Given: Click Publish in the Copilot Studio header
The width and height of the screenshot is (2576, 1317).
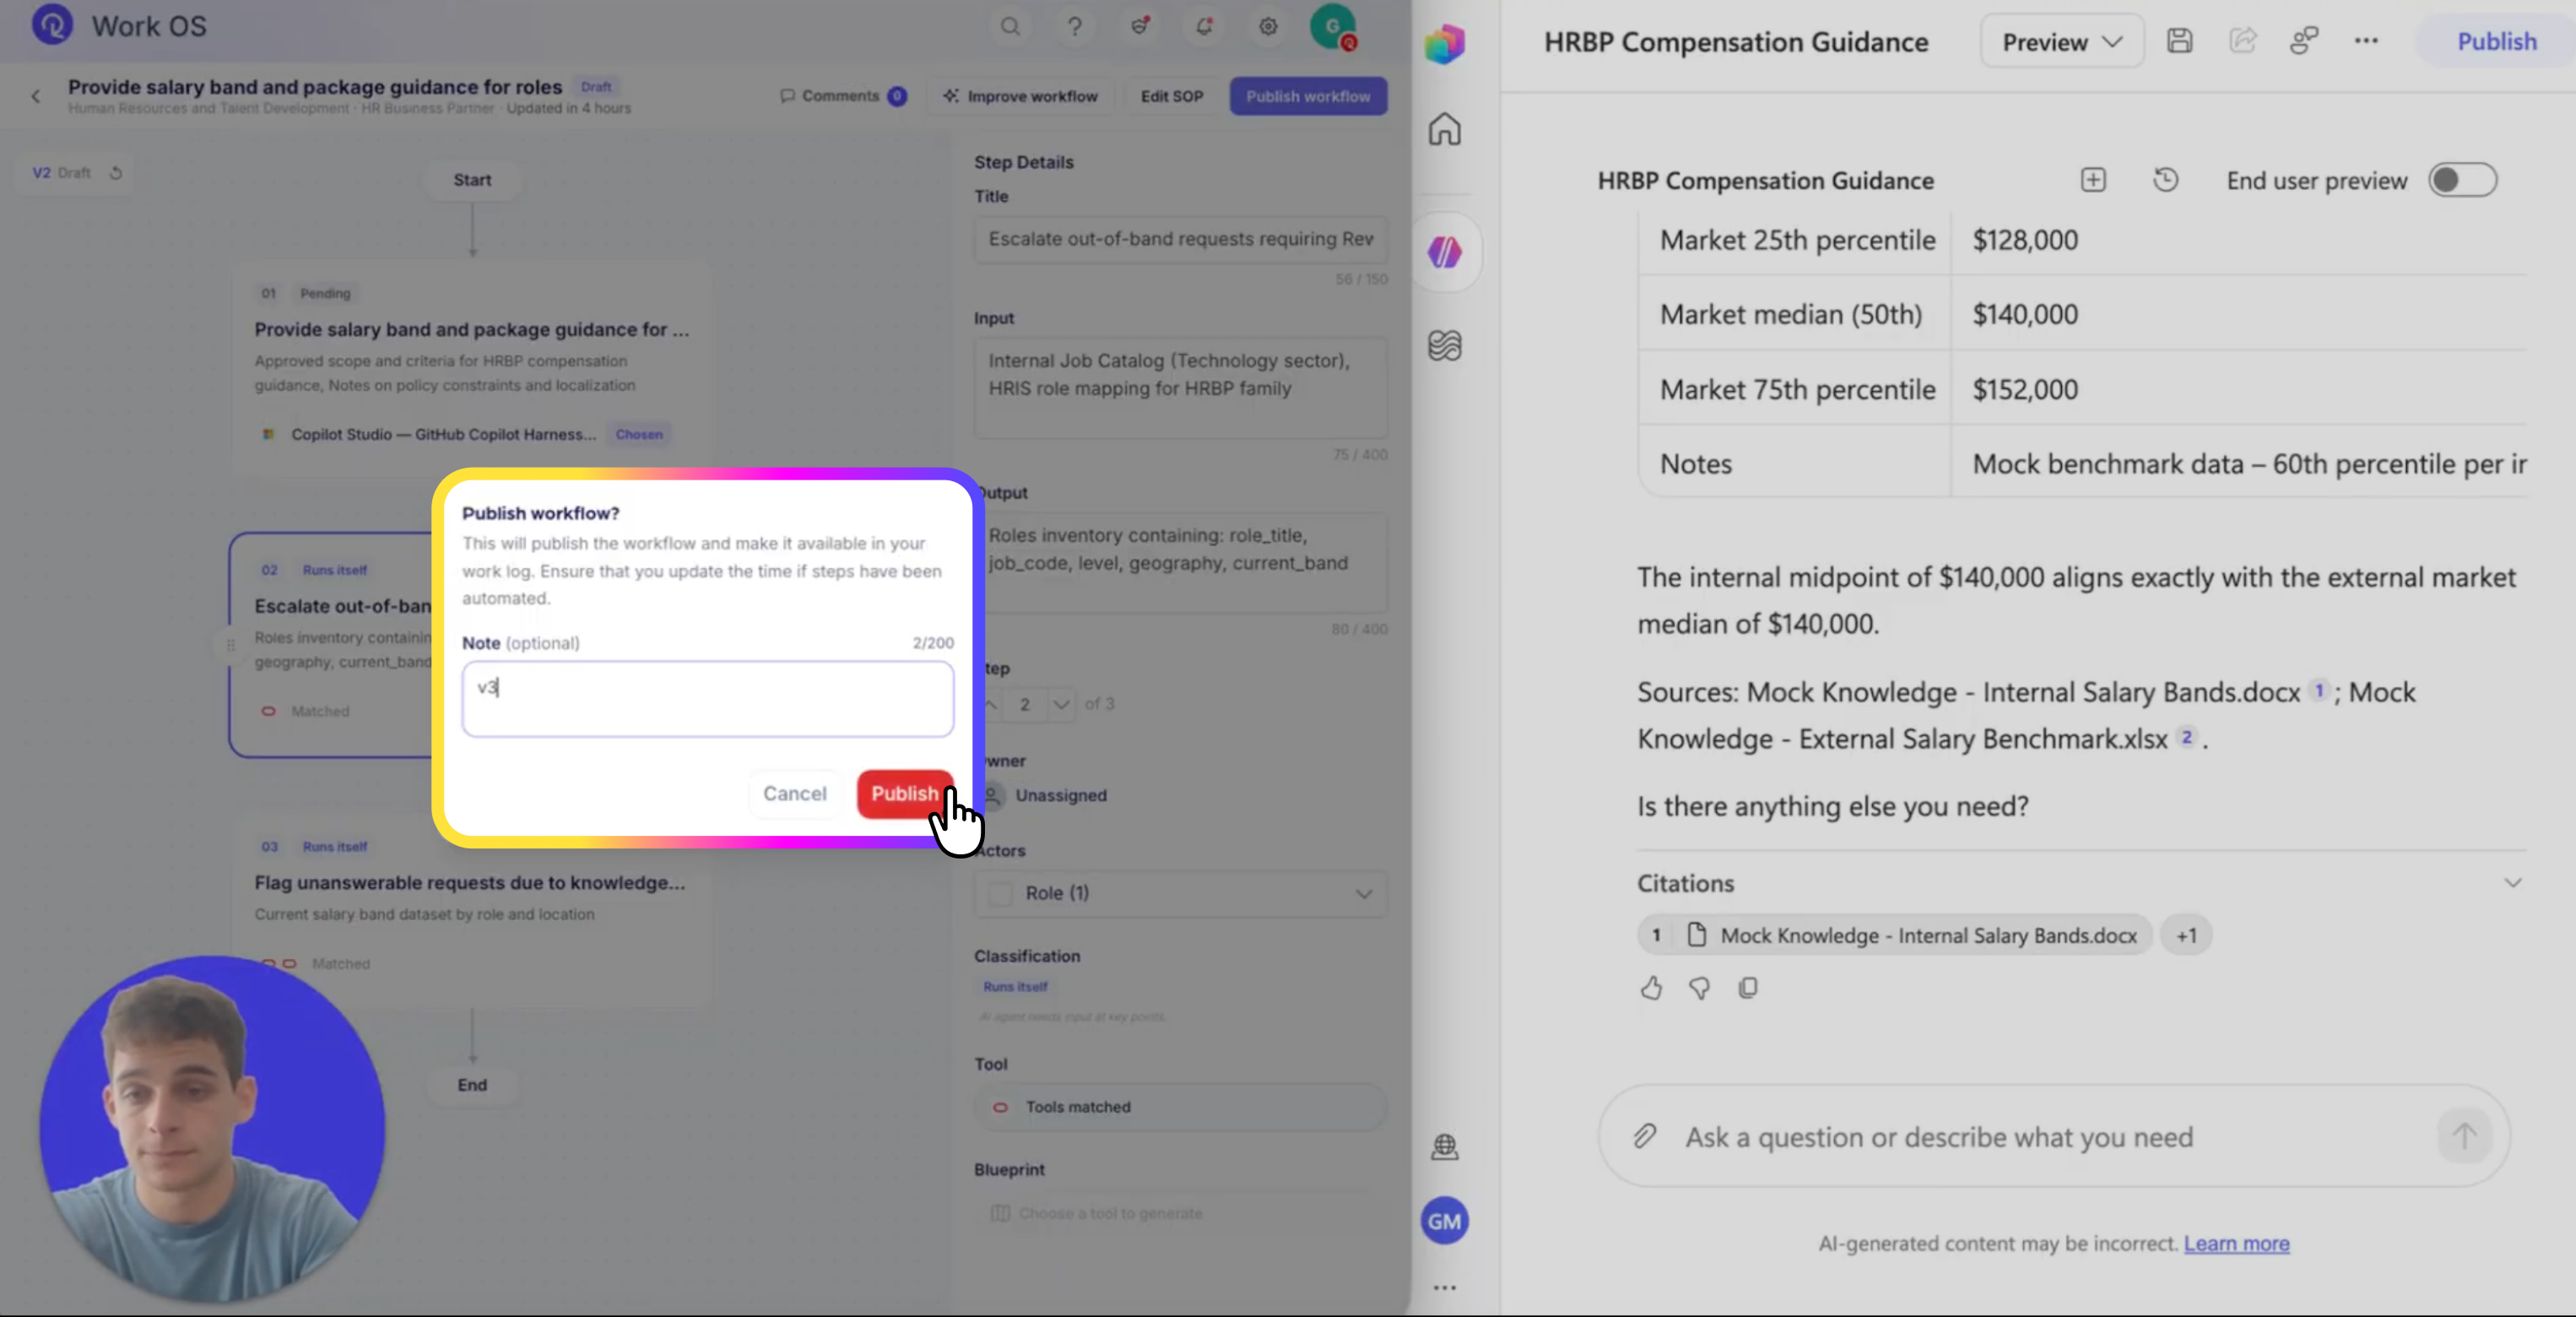Looking at the screenshot, I should (2496, 41).
